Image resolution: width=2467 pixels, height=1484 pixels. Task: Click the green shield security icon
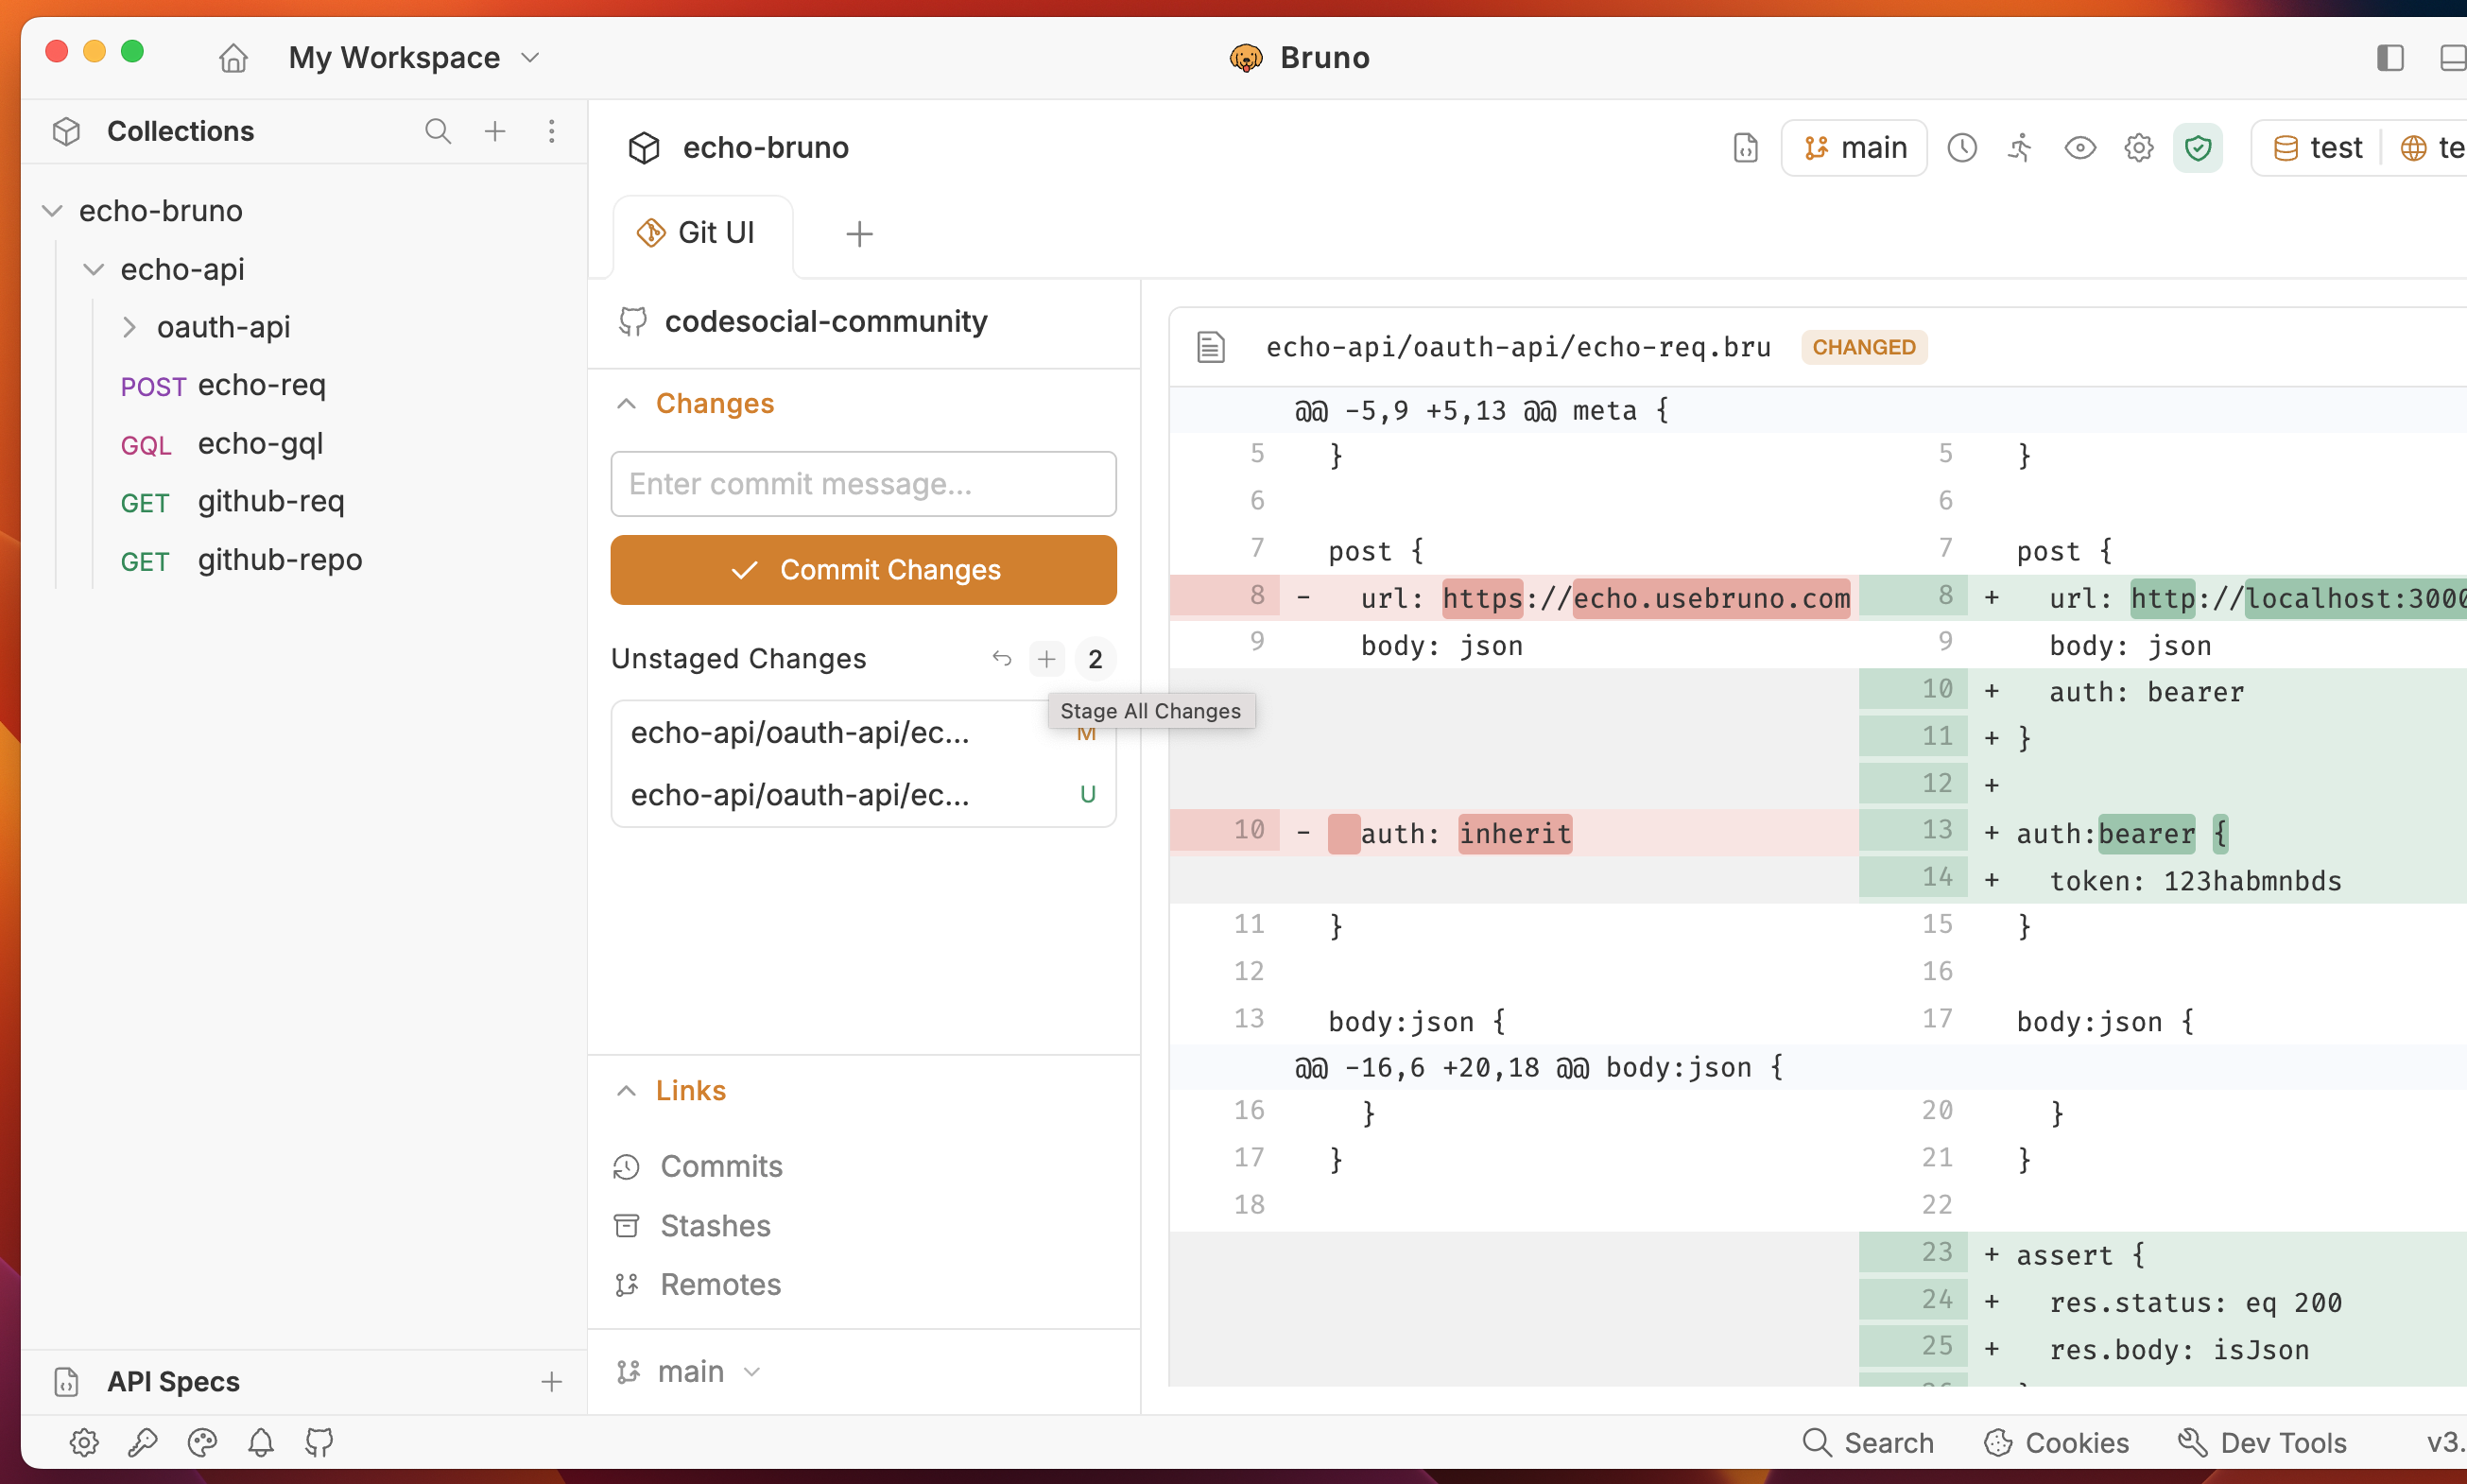(2197, 148)
